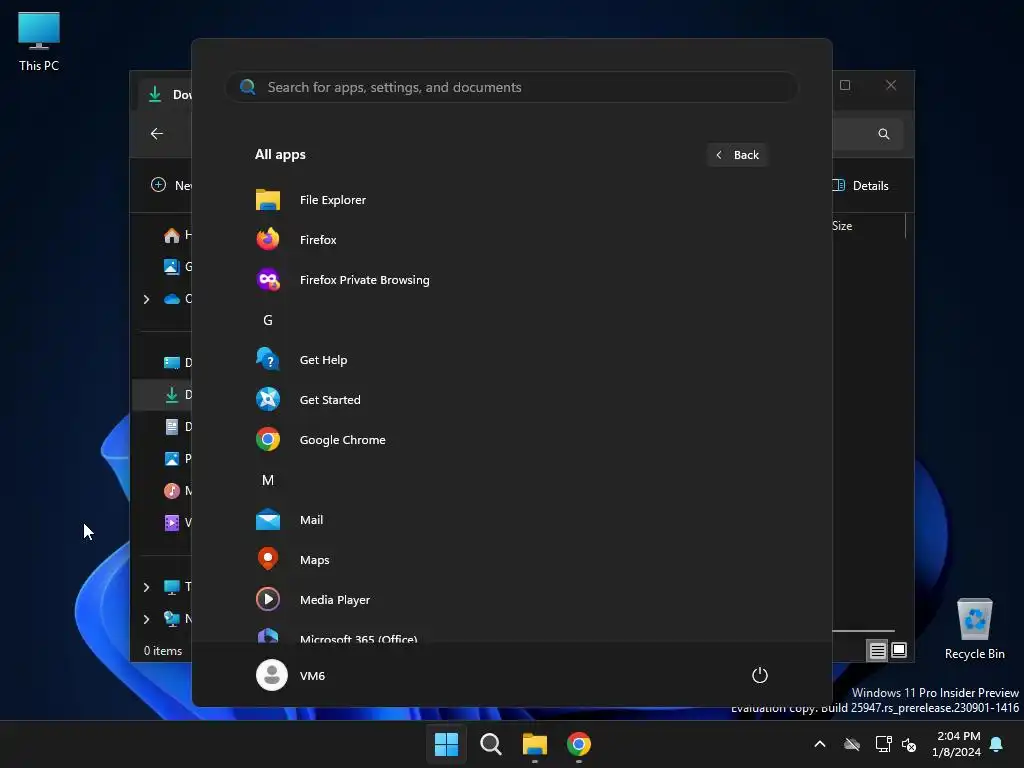Open the muted volume tray icon

pos(908,744)
